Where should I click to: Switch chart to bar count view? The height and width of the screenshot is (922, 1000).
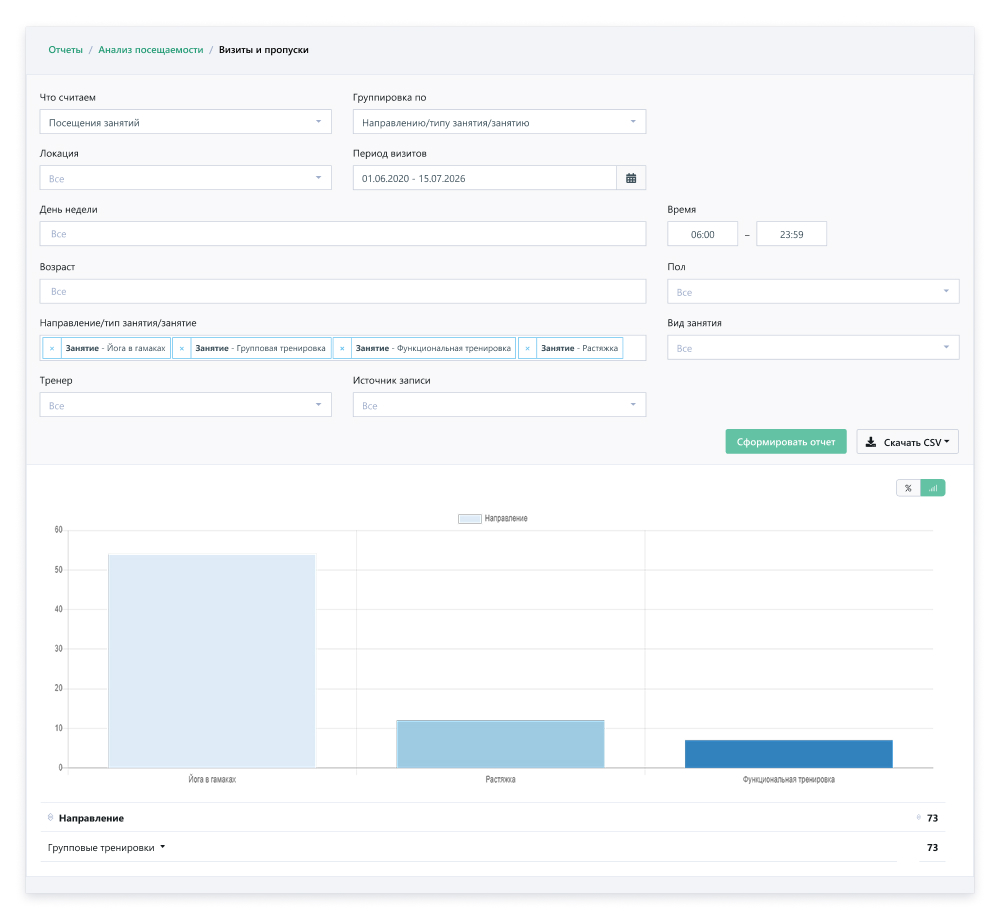(x=933, y=488)
